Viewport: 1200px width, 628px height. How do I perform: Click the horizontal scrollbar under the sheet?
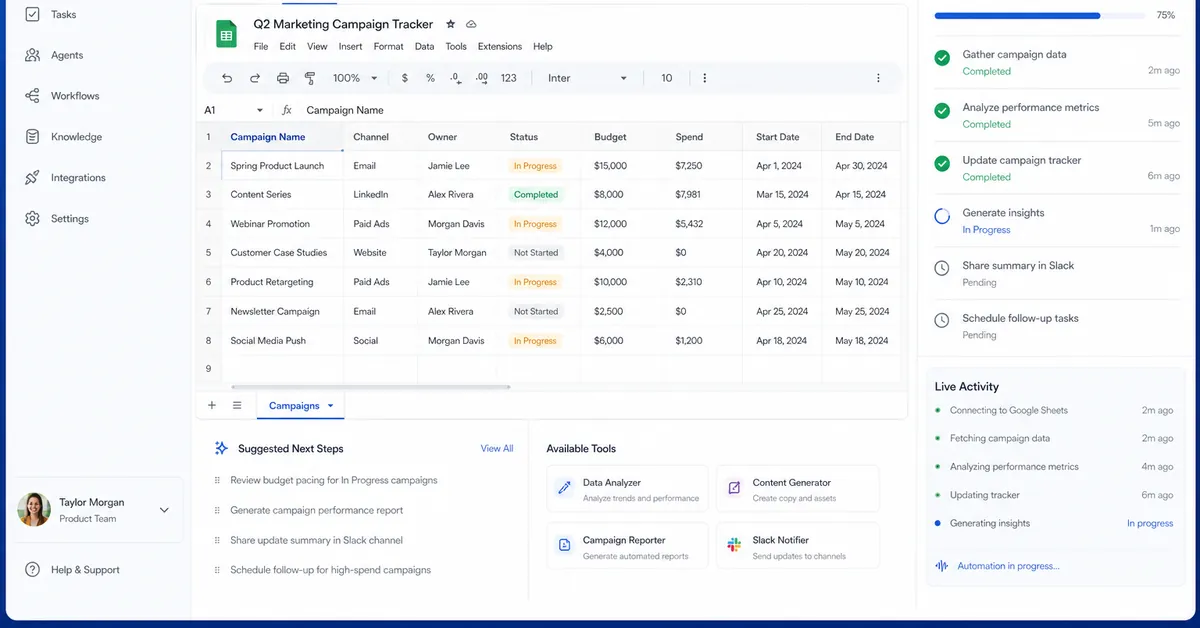coord(370,386)
